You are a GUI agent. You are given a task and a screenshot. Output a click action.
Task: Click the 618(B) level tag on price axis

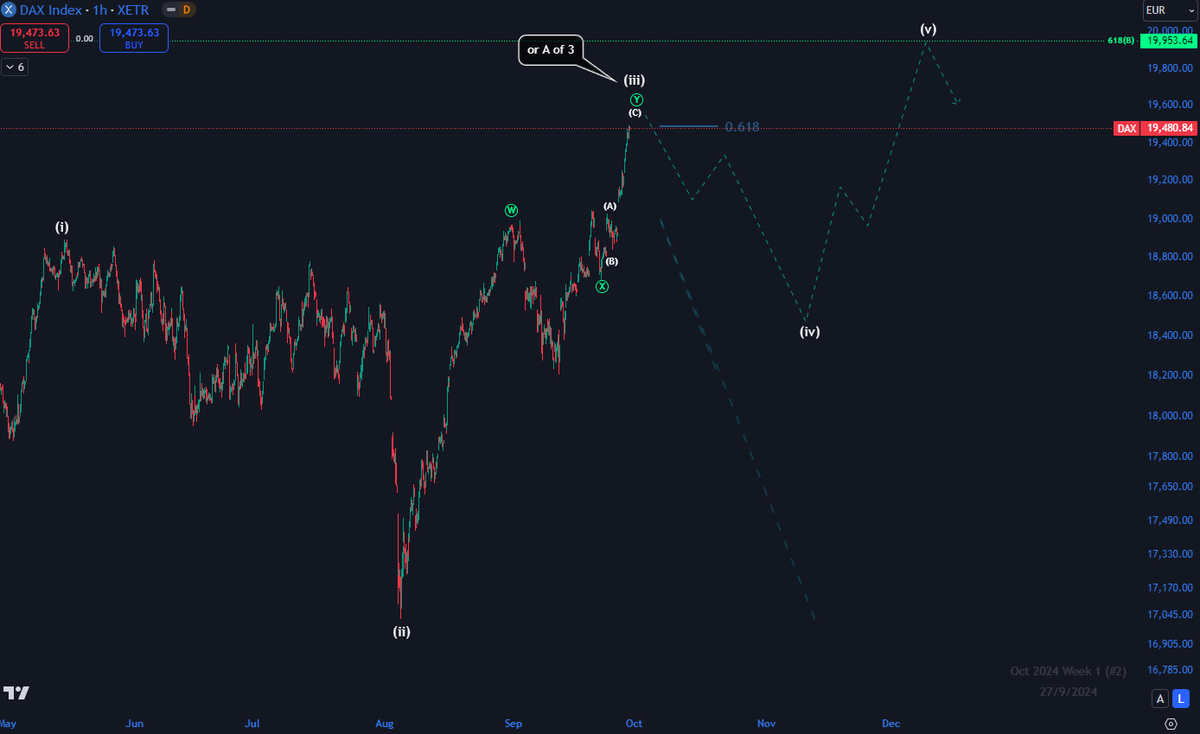(x=1122, y=41)
